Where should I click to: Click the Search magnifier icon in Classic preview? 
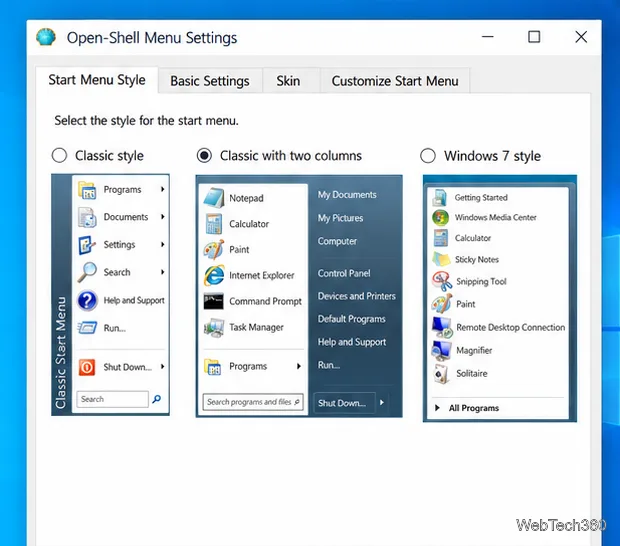pyautogui.click(x=87, y=272)
